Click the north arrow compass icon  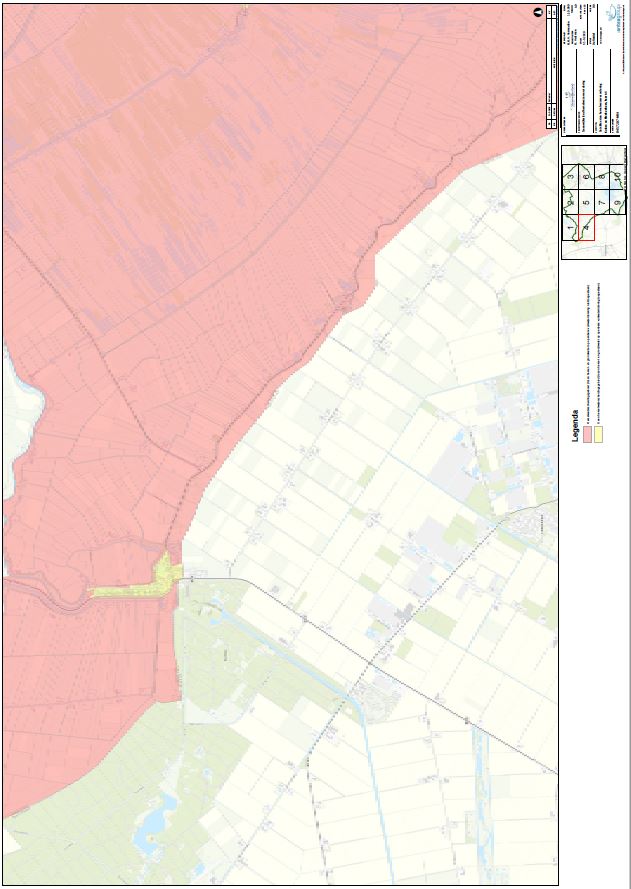(x=538, y=10)
